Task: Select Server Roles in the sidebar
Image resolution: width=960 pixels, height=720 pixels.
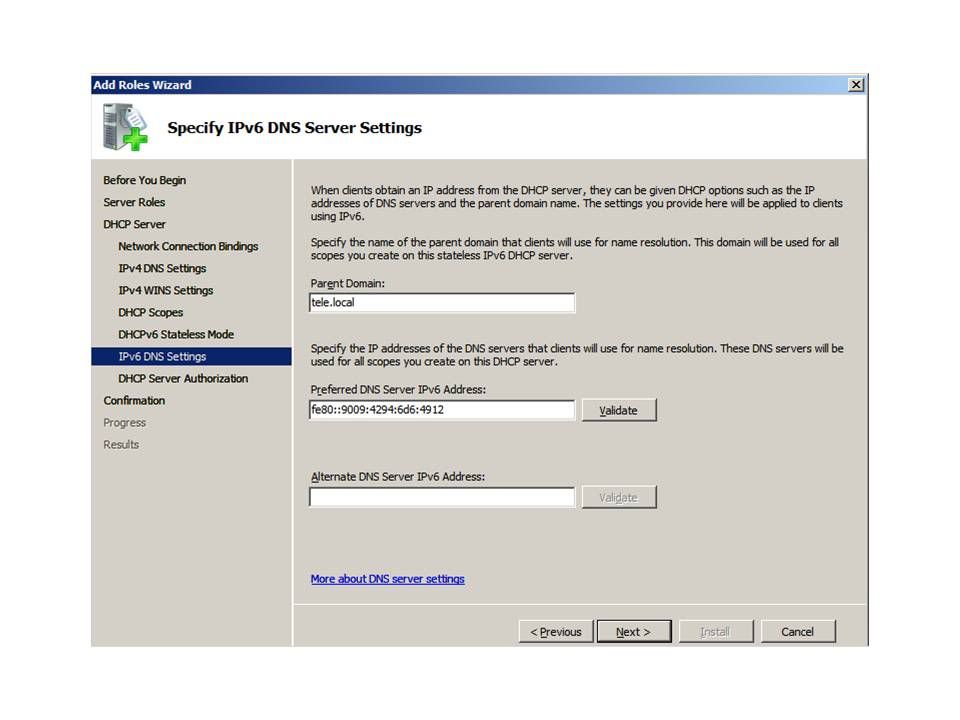Action: (134, 202)
